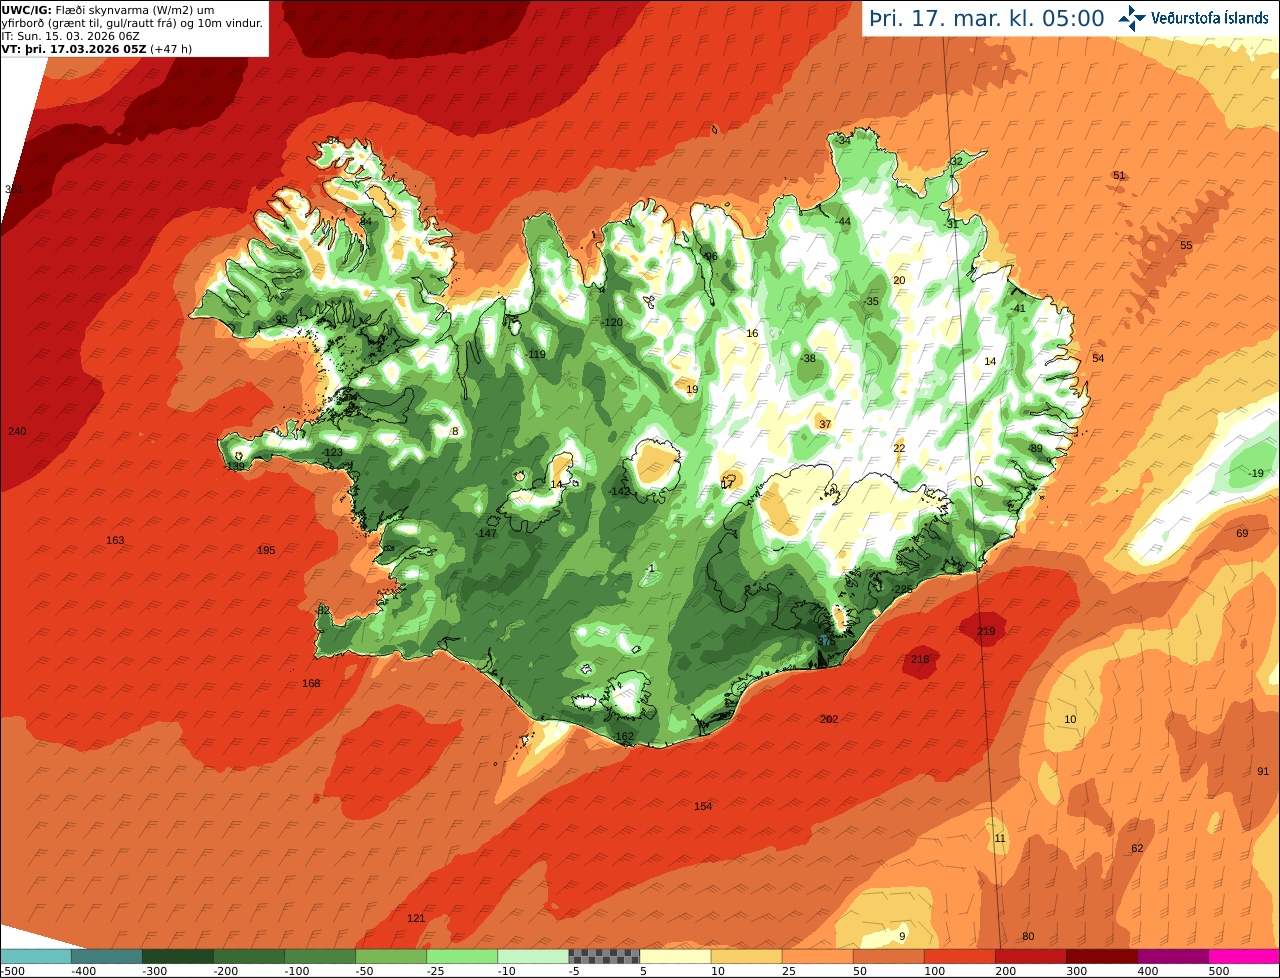Click the map value 54 off the east coast
1280x978 pixels.
(1098, 358)
